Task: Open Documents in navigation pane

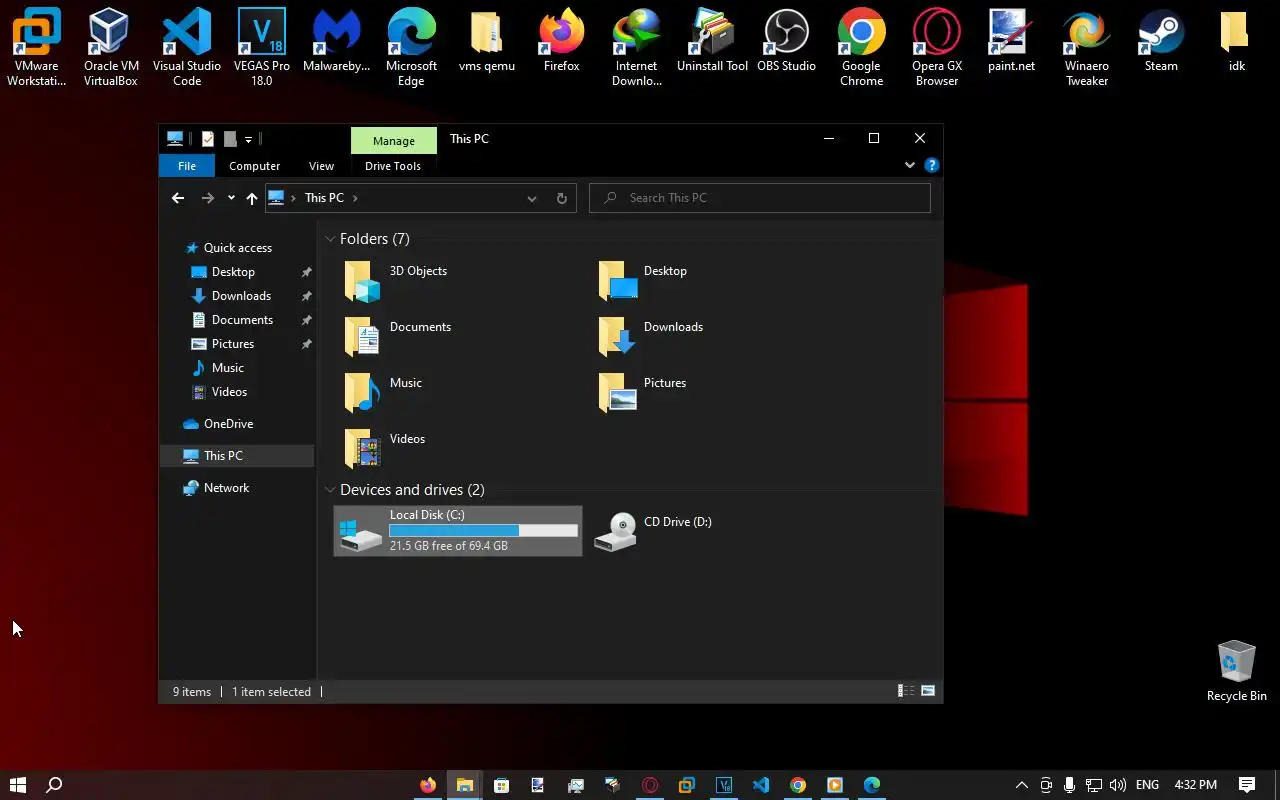Action: pos(242,320)
